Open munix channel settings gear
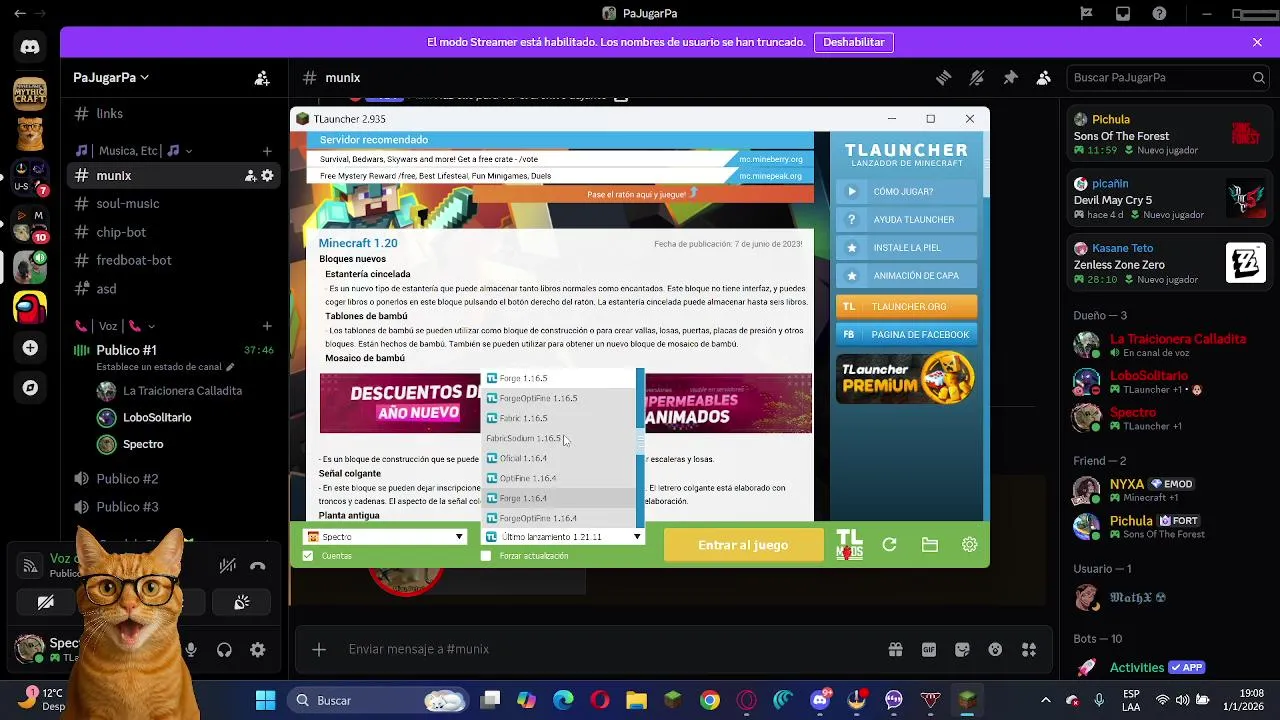The height and width of the screenshot is (720, 1280). click(x=267, y=176)
